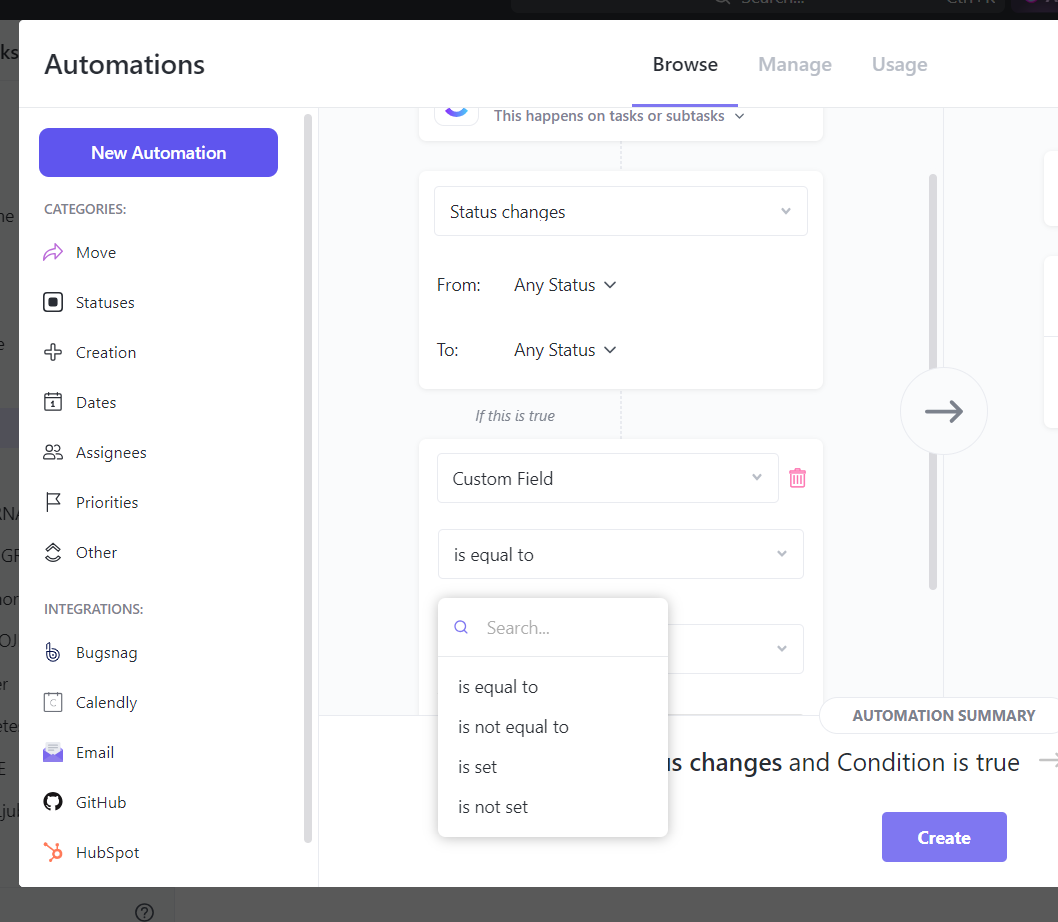Click the Create button

pyautogui.click(x=944, y=837)
